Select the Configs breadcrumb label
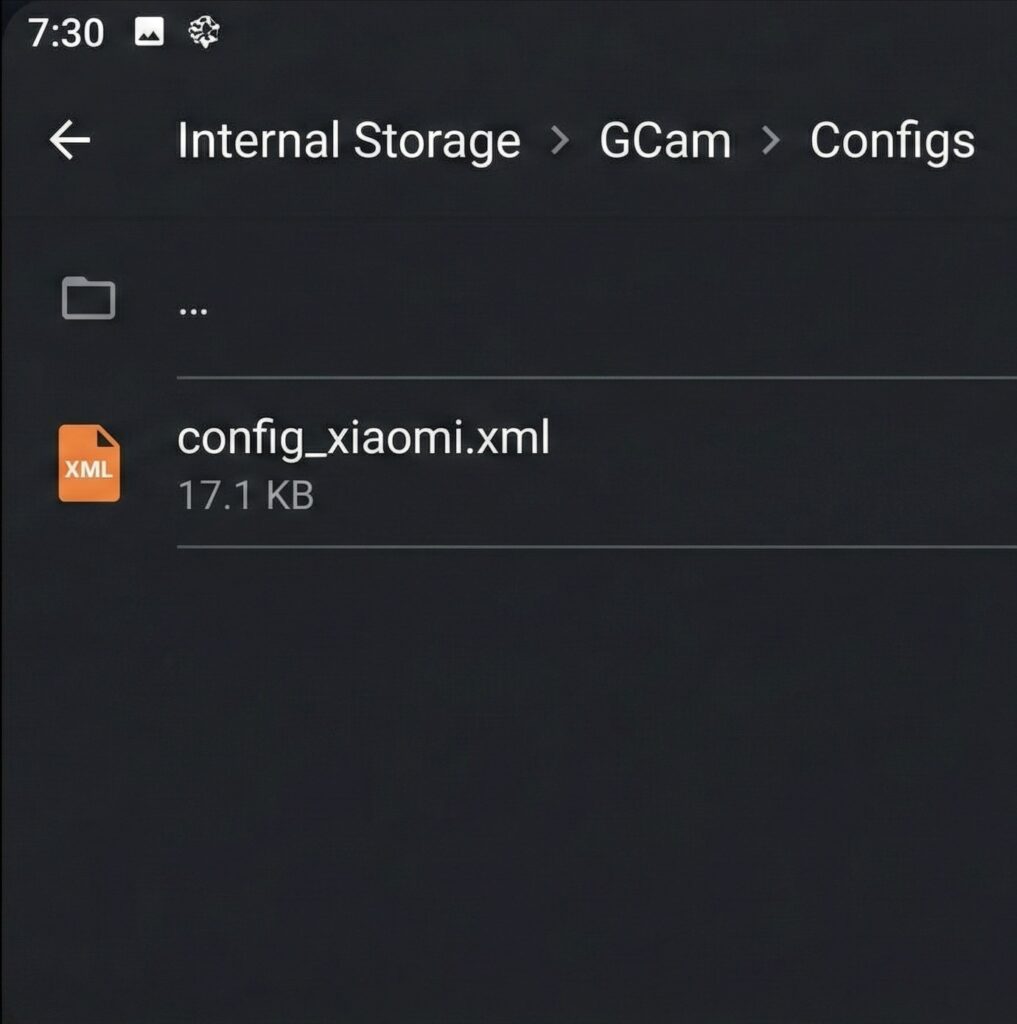The image size is (1017, 1024). [x=892, y=140]
